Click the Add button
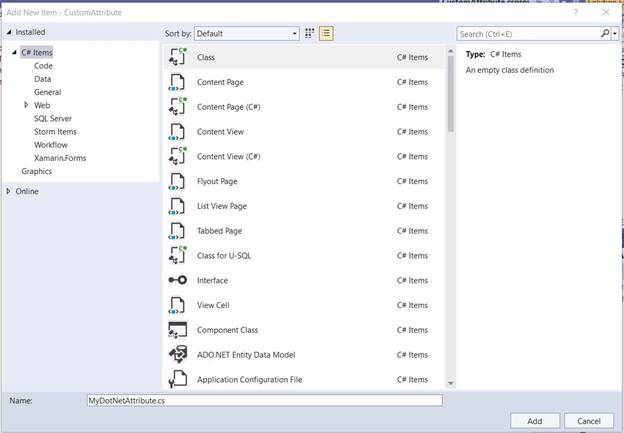Image resolution: width=624 pixels, height=433 pixels. (534, 420)
